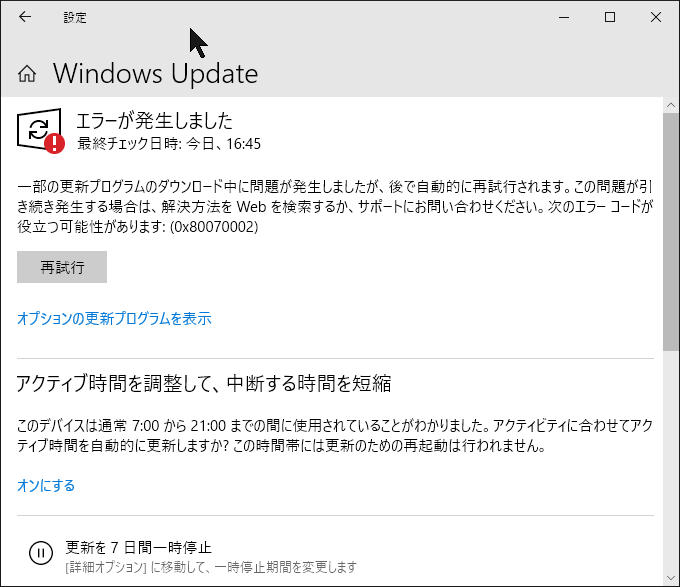This screenshot has width=680, height=587.
Task: Click the vertical scrollbar thumb
Action: (x=671, y=232)
